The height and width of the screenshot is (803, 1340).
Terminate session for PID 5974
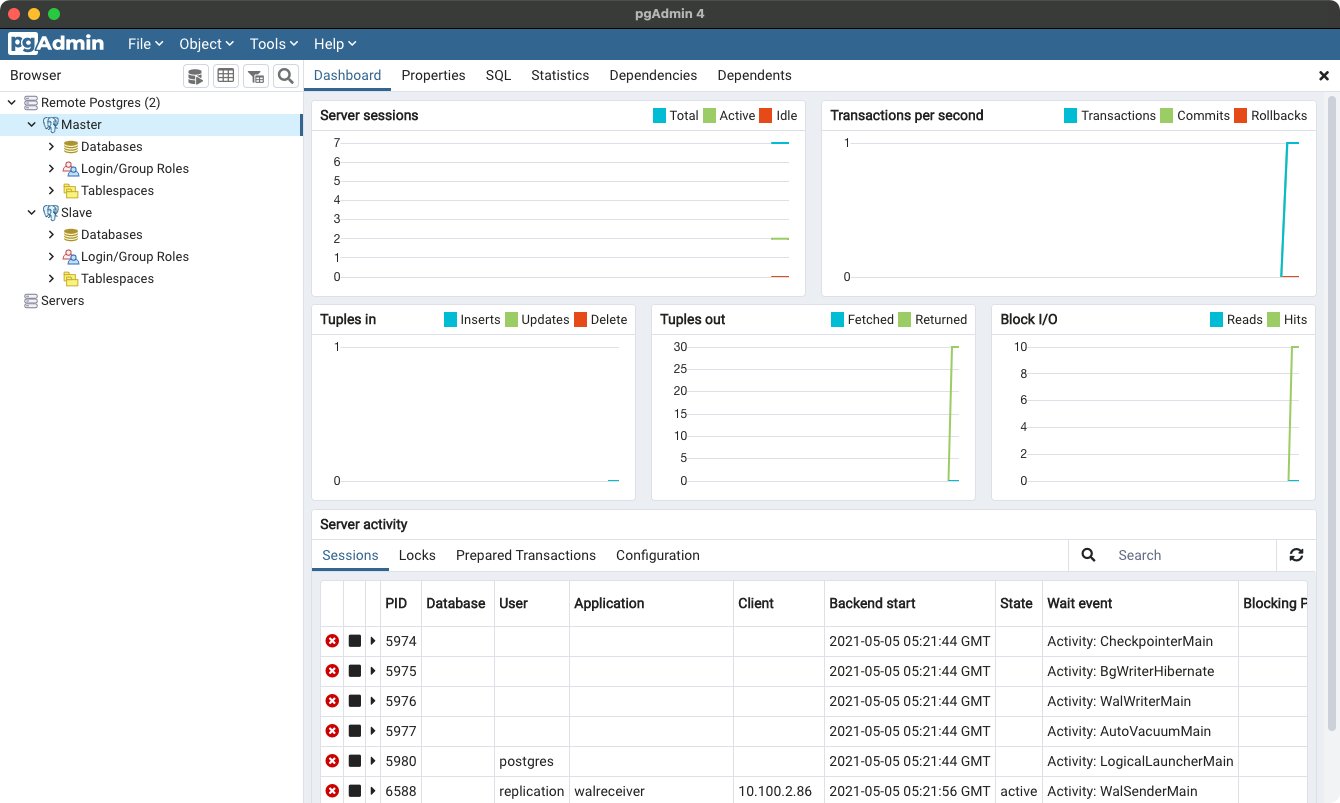coord(332,641)
